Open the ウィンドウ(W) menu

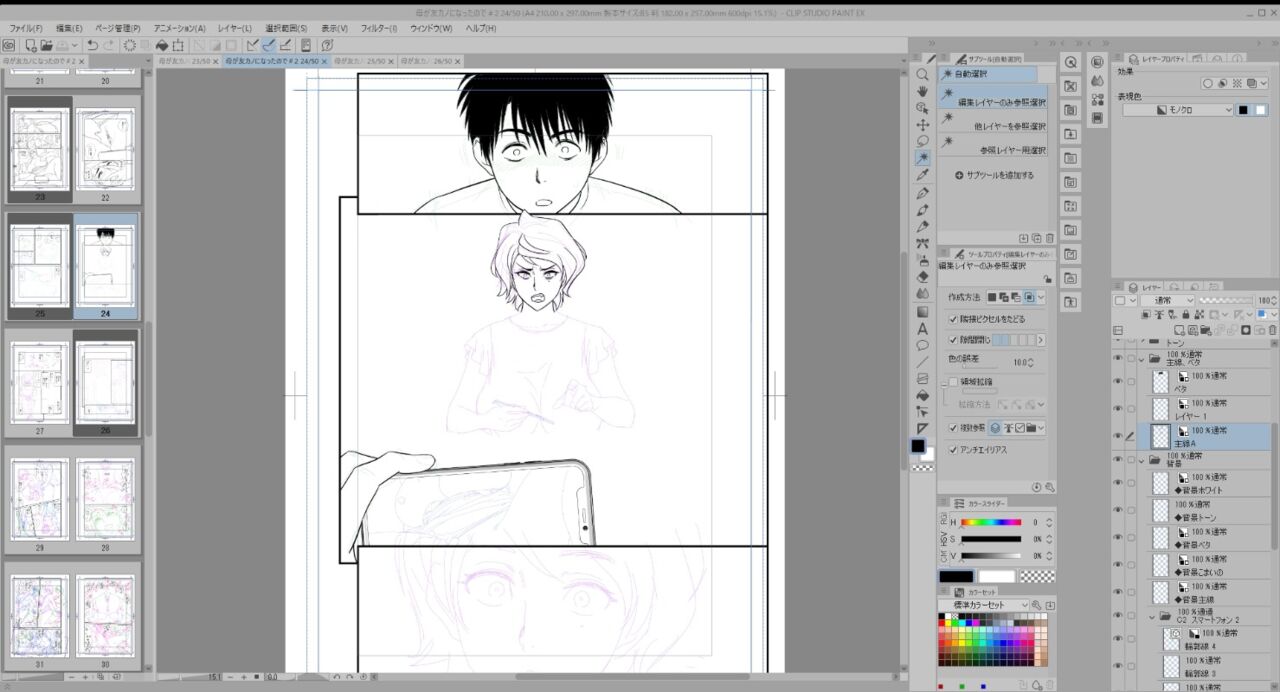pos(432,28)
